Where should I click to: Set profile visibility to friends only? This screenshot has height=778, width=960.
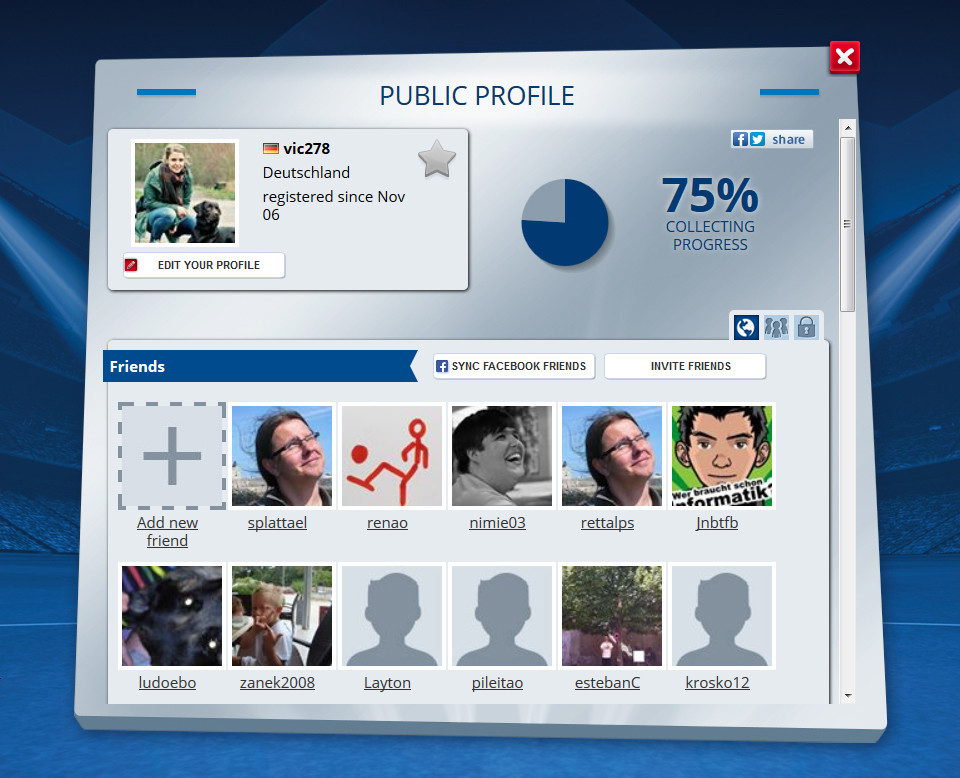[x=776, y=327]
